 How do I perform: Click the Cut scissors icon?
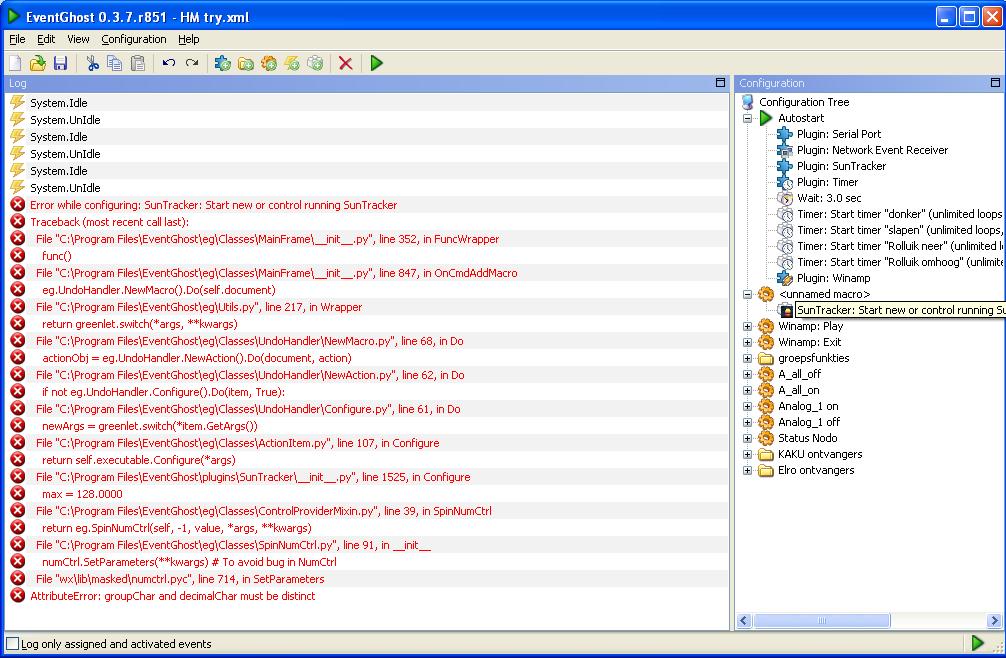[92, 63]
